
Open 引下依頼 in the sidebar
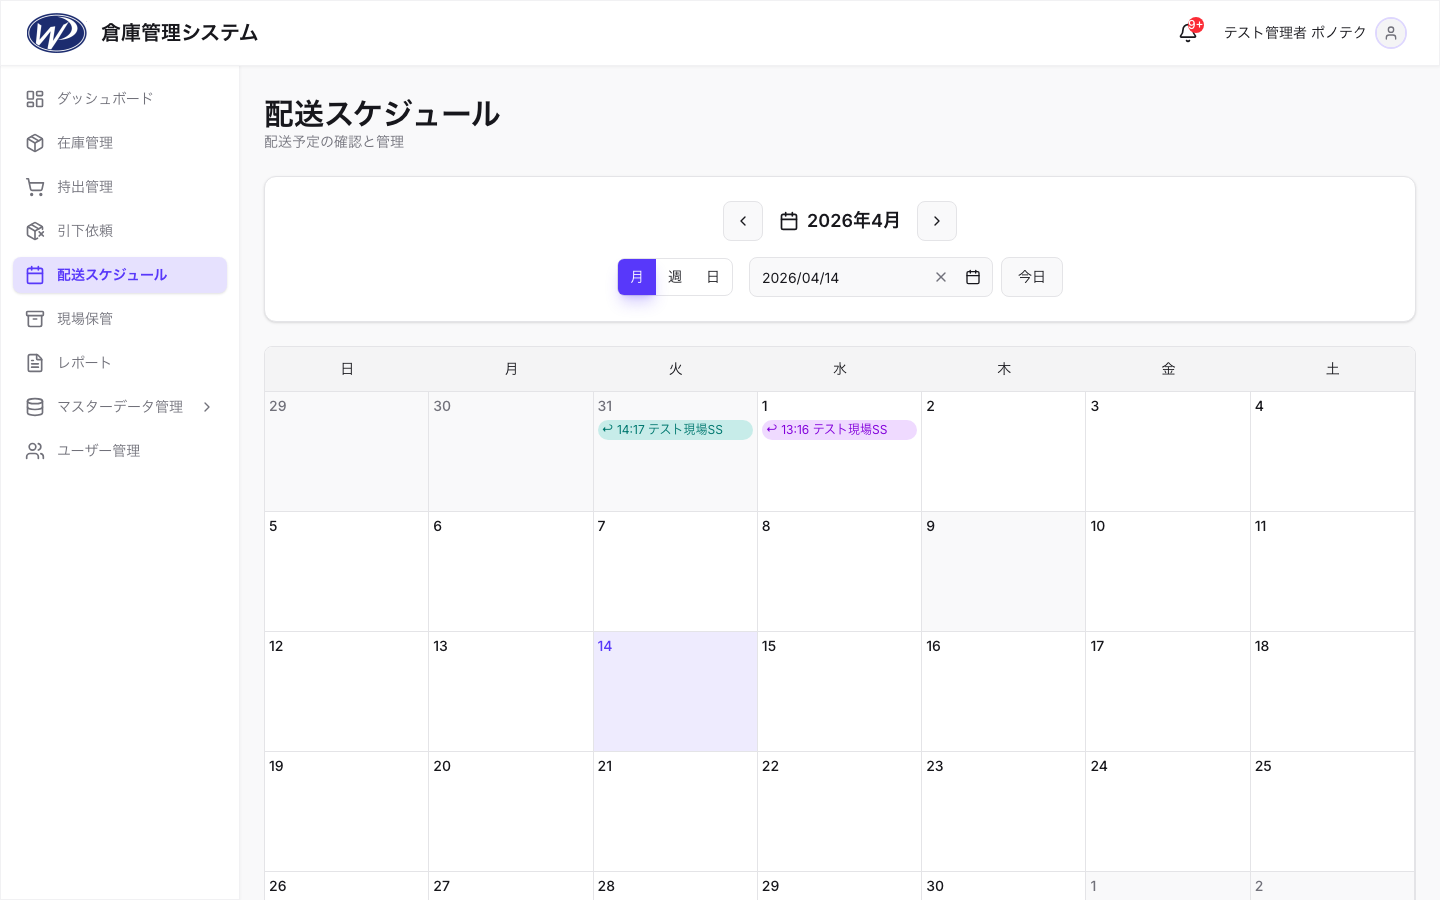[120, 231]
